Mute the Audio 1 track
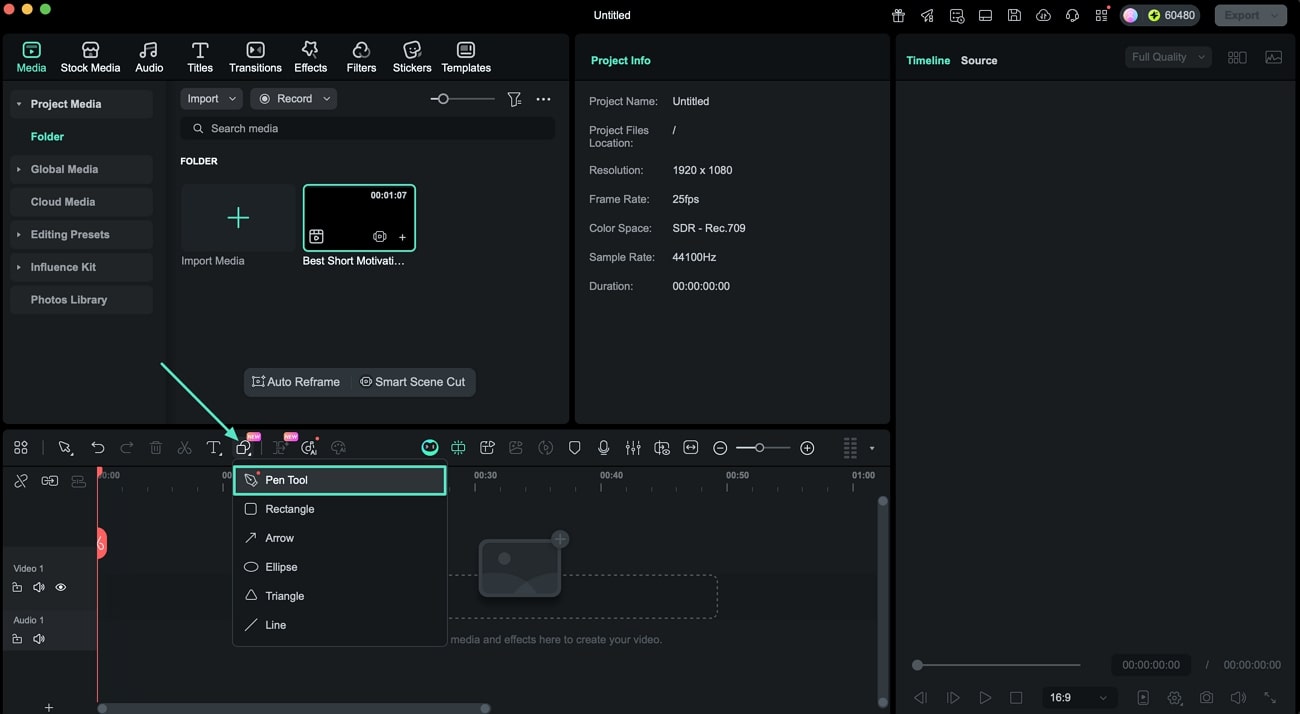 (39, 639)
